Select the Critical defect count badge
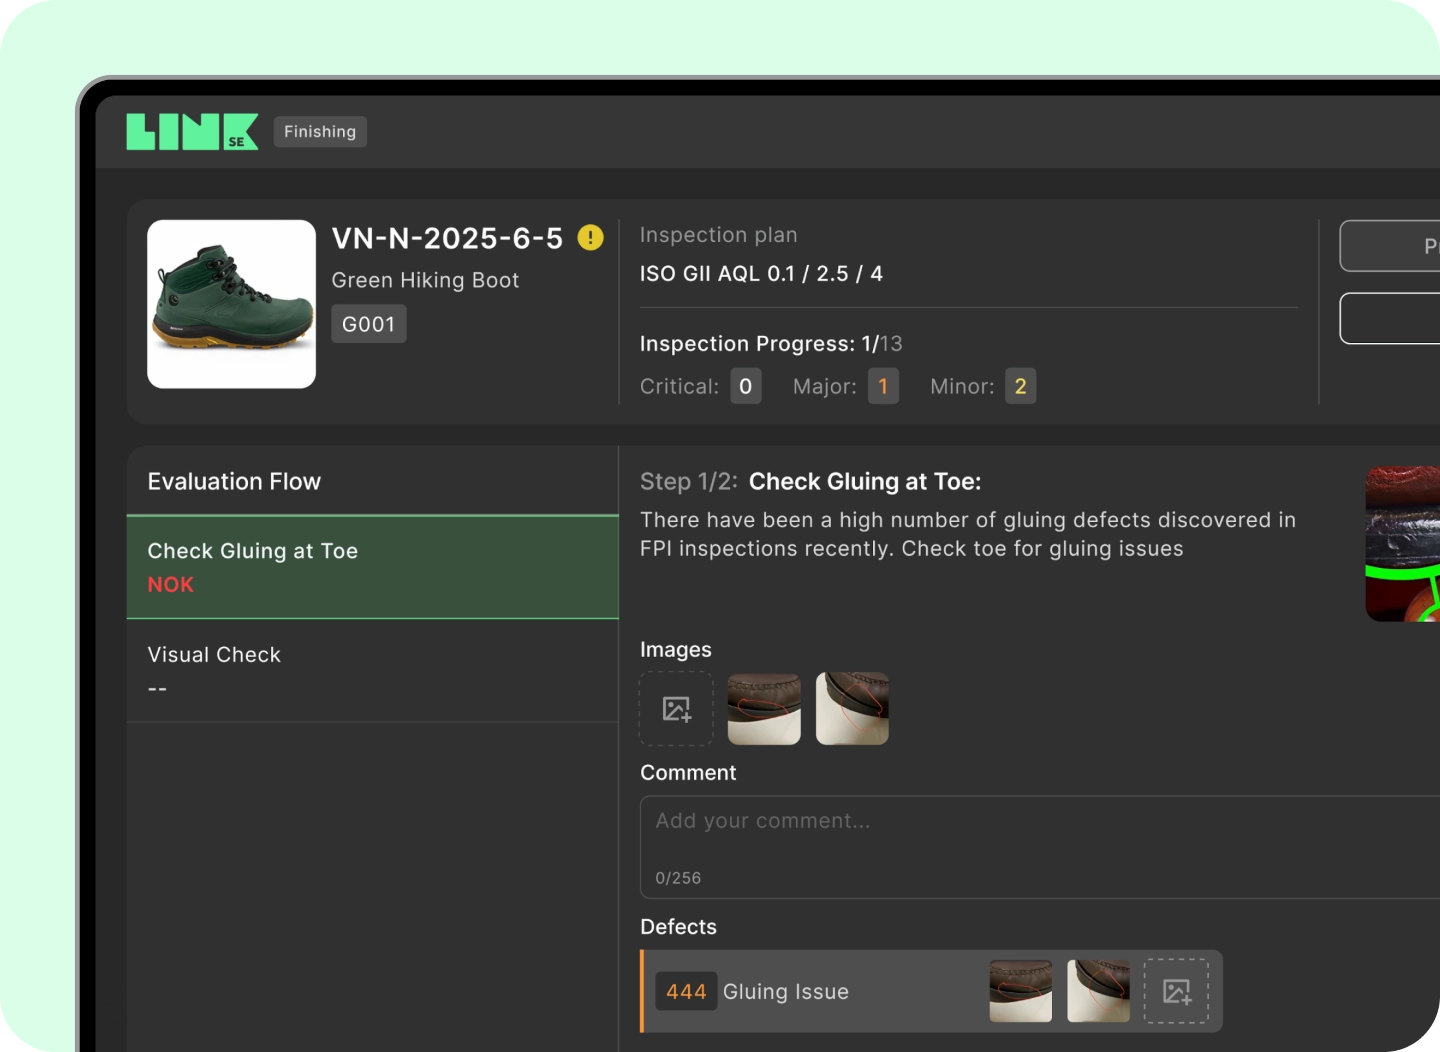The height and width of the screenshot is (1052, 1440). pos(745,387)
